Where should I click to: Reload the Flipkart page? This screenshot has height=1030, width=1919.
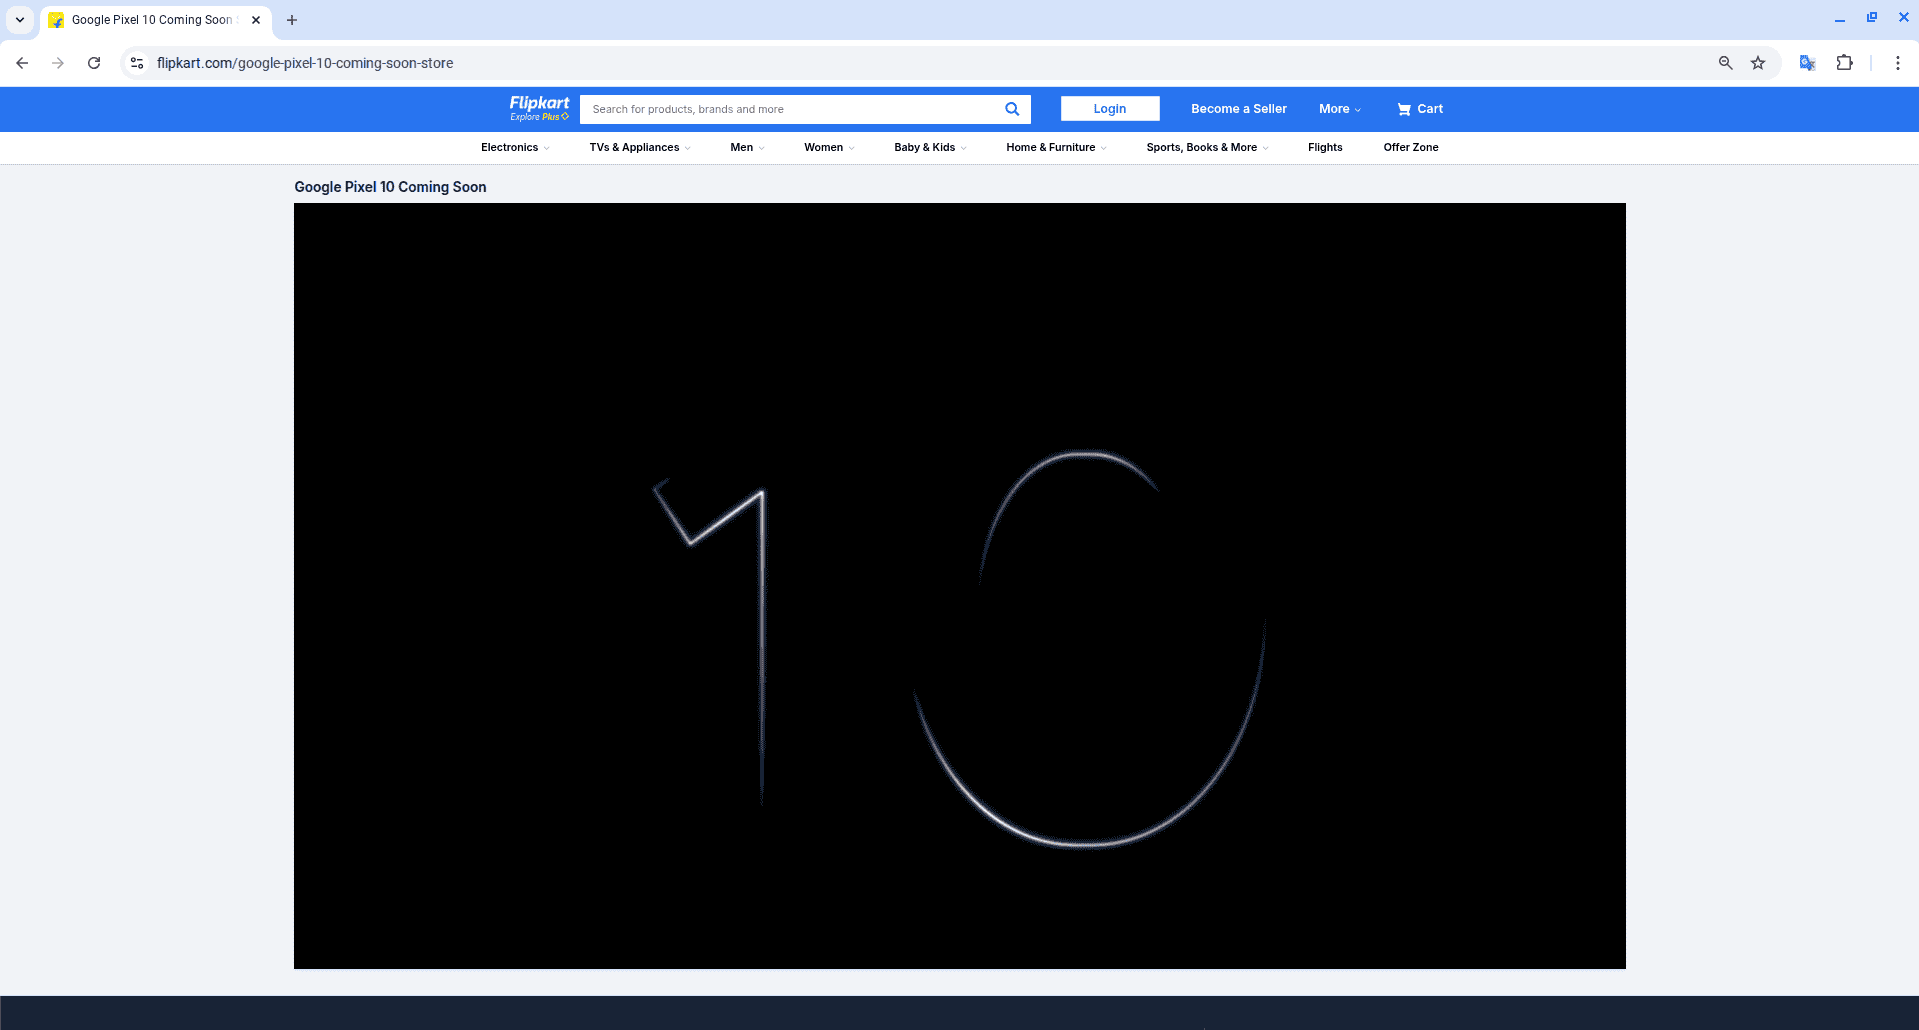coord(94,62)
